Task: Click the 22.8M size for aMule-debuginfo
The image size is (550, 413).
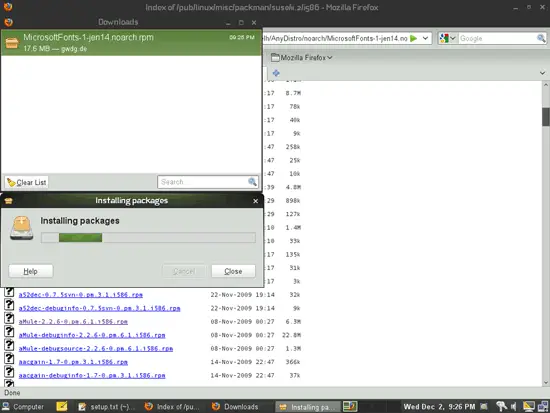Action: 291,335
